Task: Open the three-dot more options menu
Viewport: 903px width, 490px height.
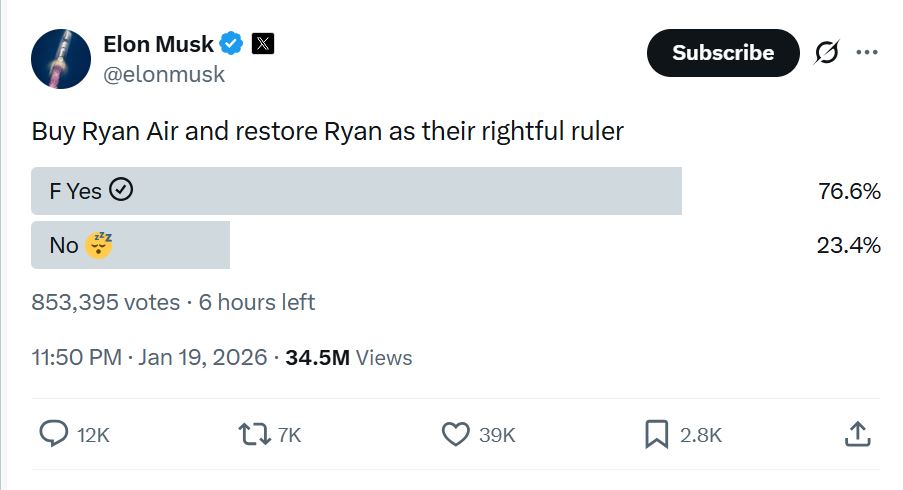Action: tap(867, 52)
